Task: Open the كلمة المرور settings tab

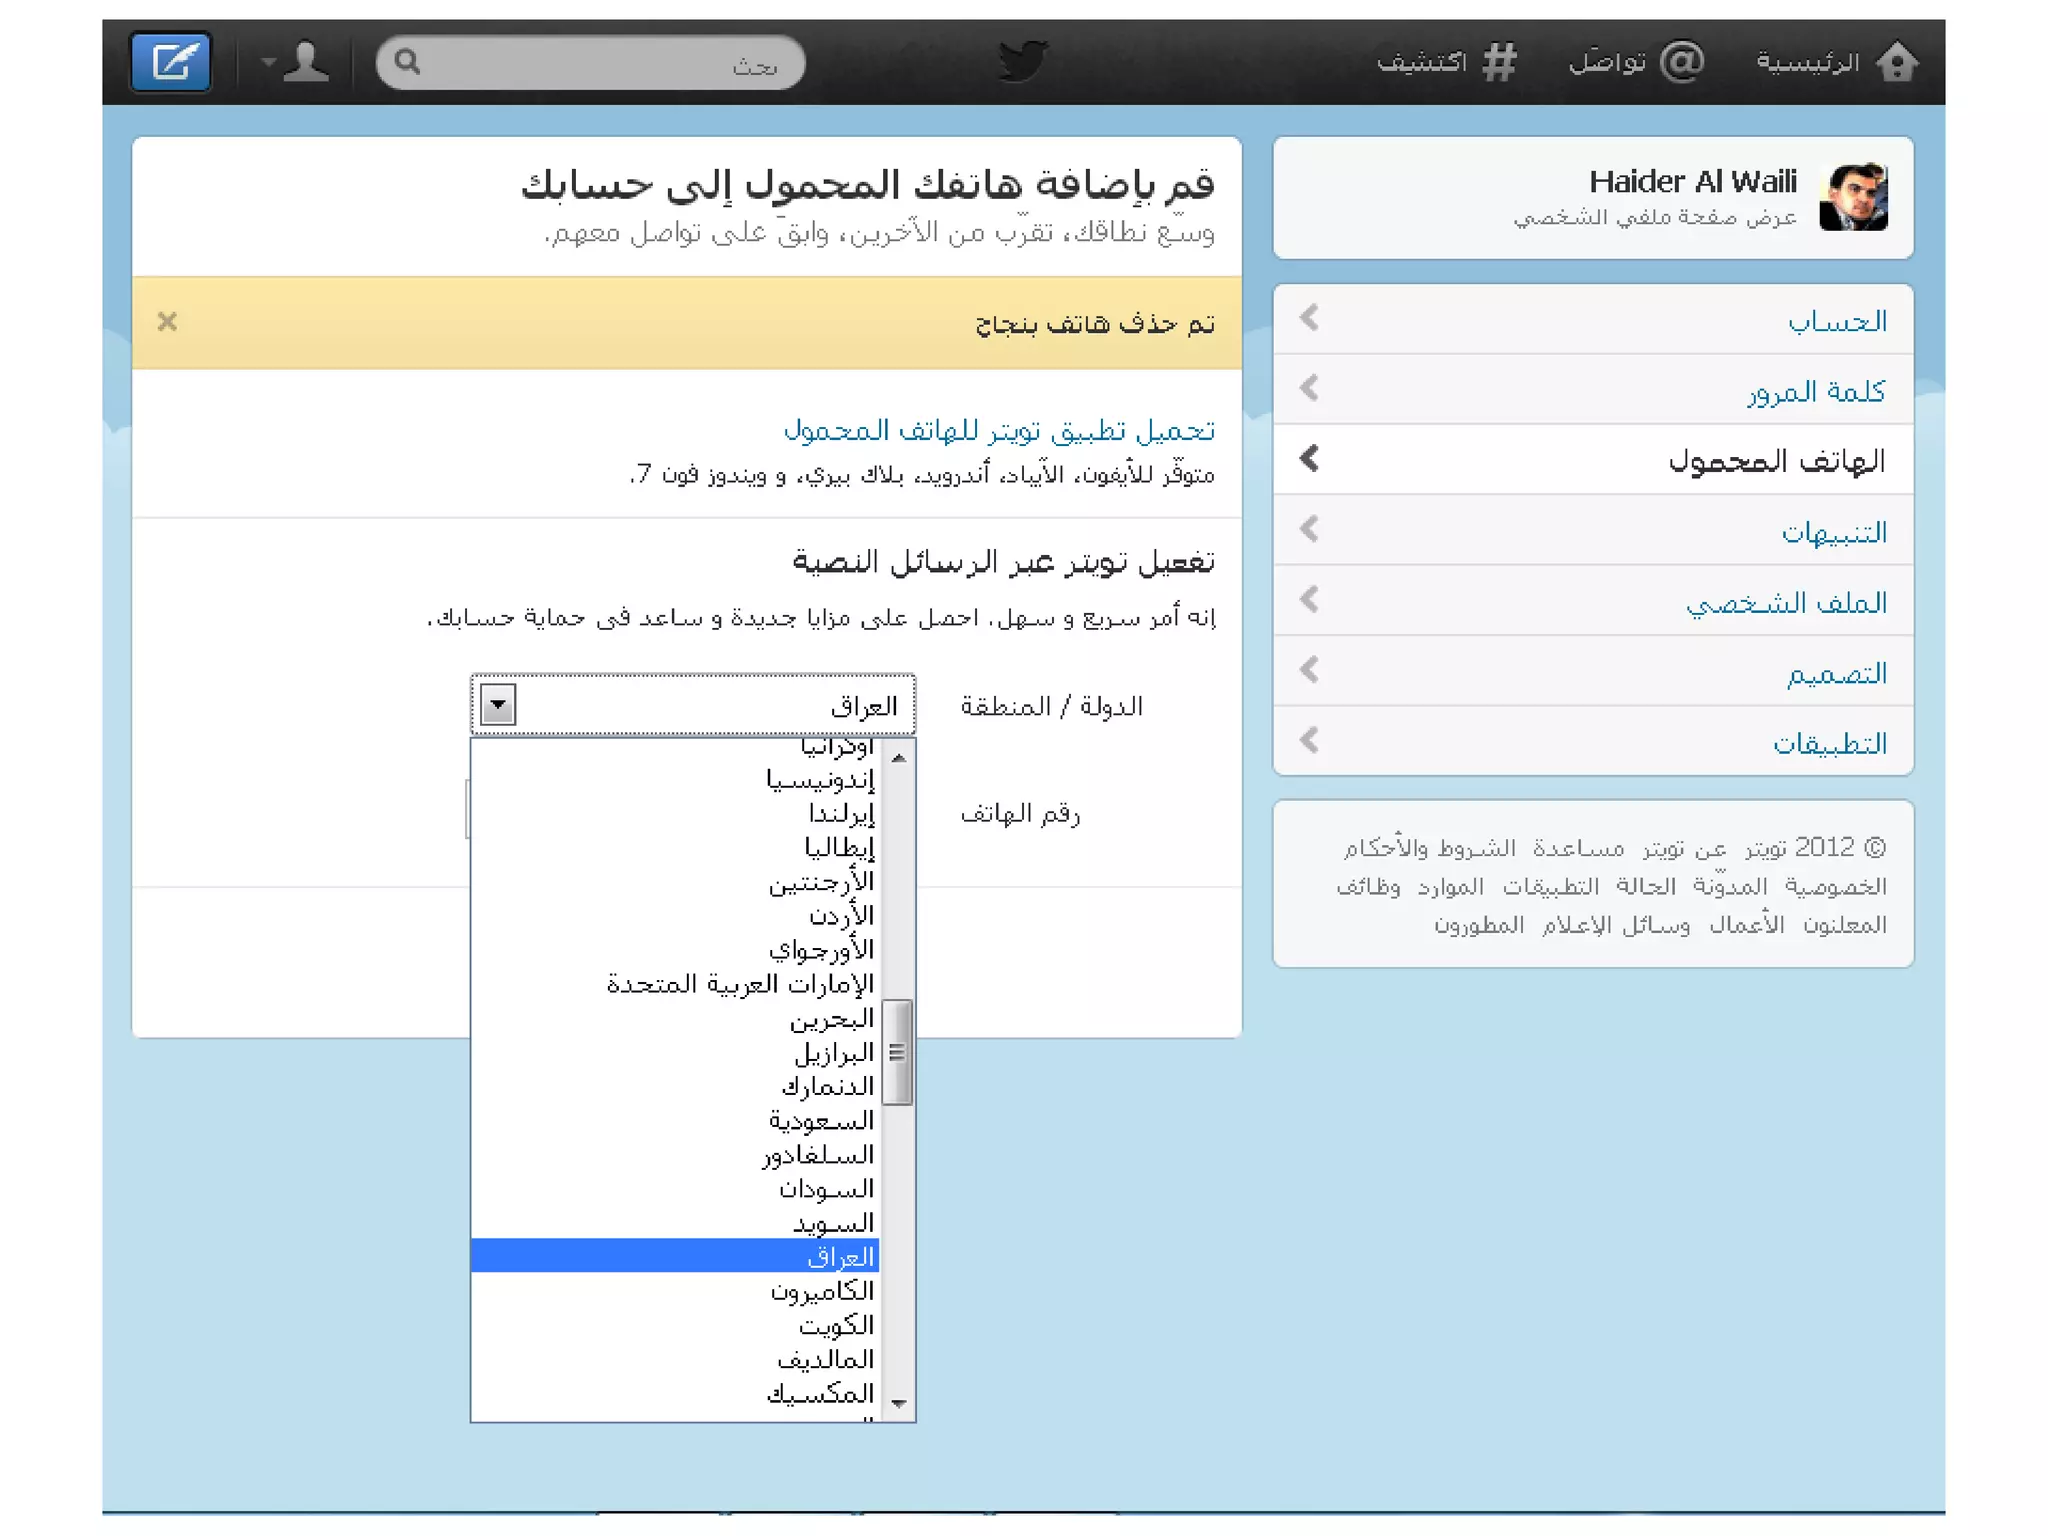Action: [x=1816, y=391]
